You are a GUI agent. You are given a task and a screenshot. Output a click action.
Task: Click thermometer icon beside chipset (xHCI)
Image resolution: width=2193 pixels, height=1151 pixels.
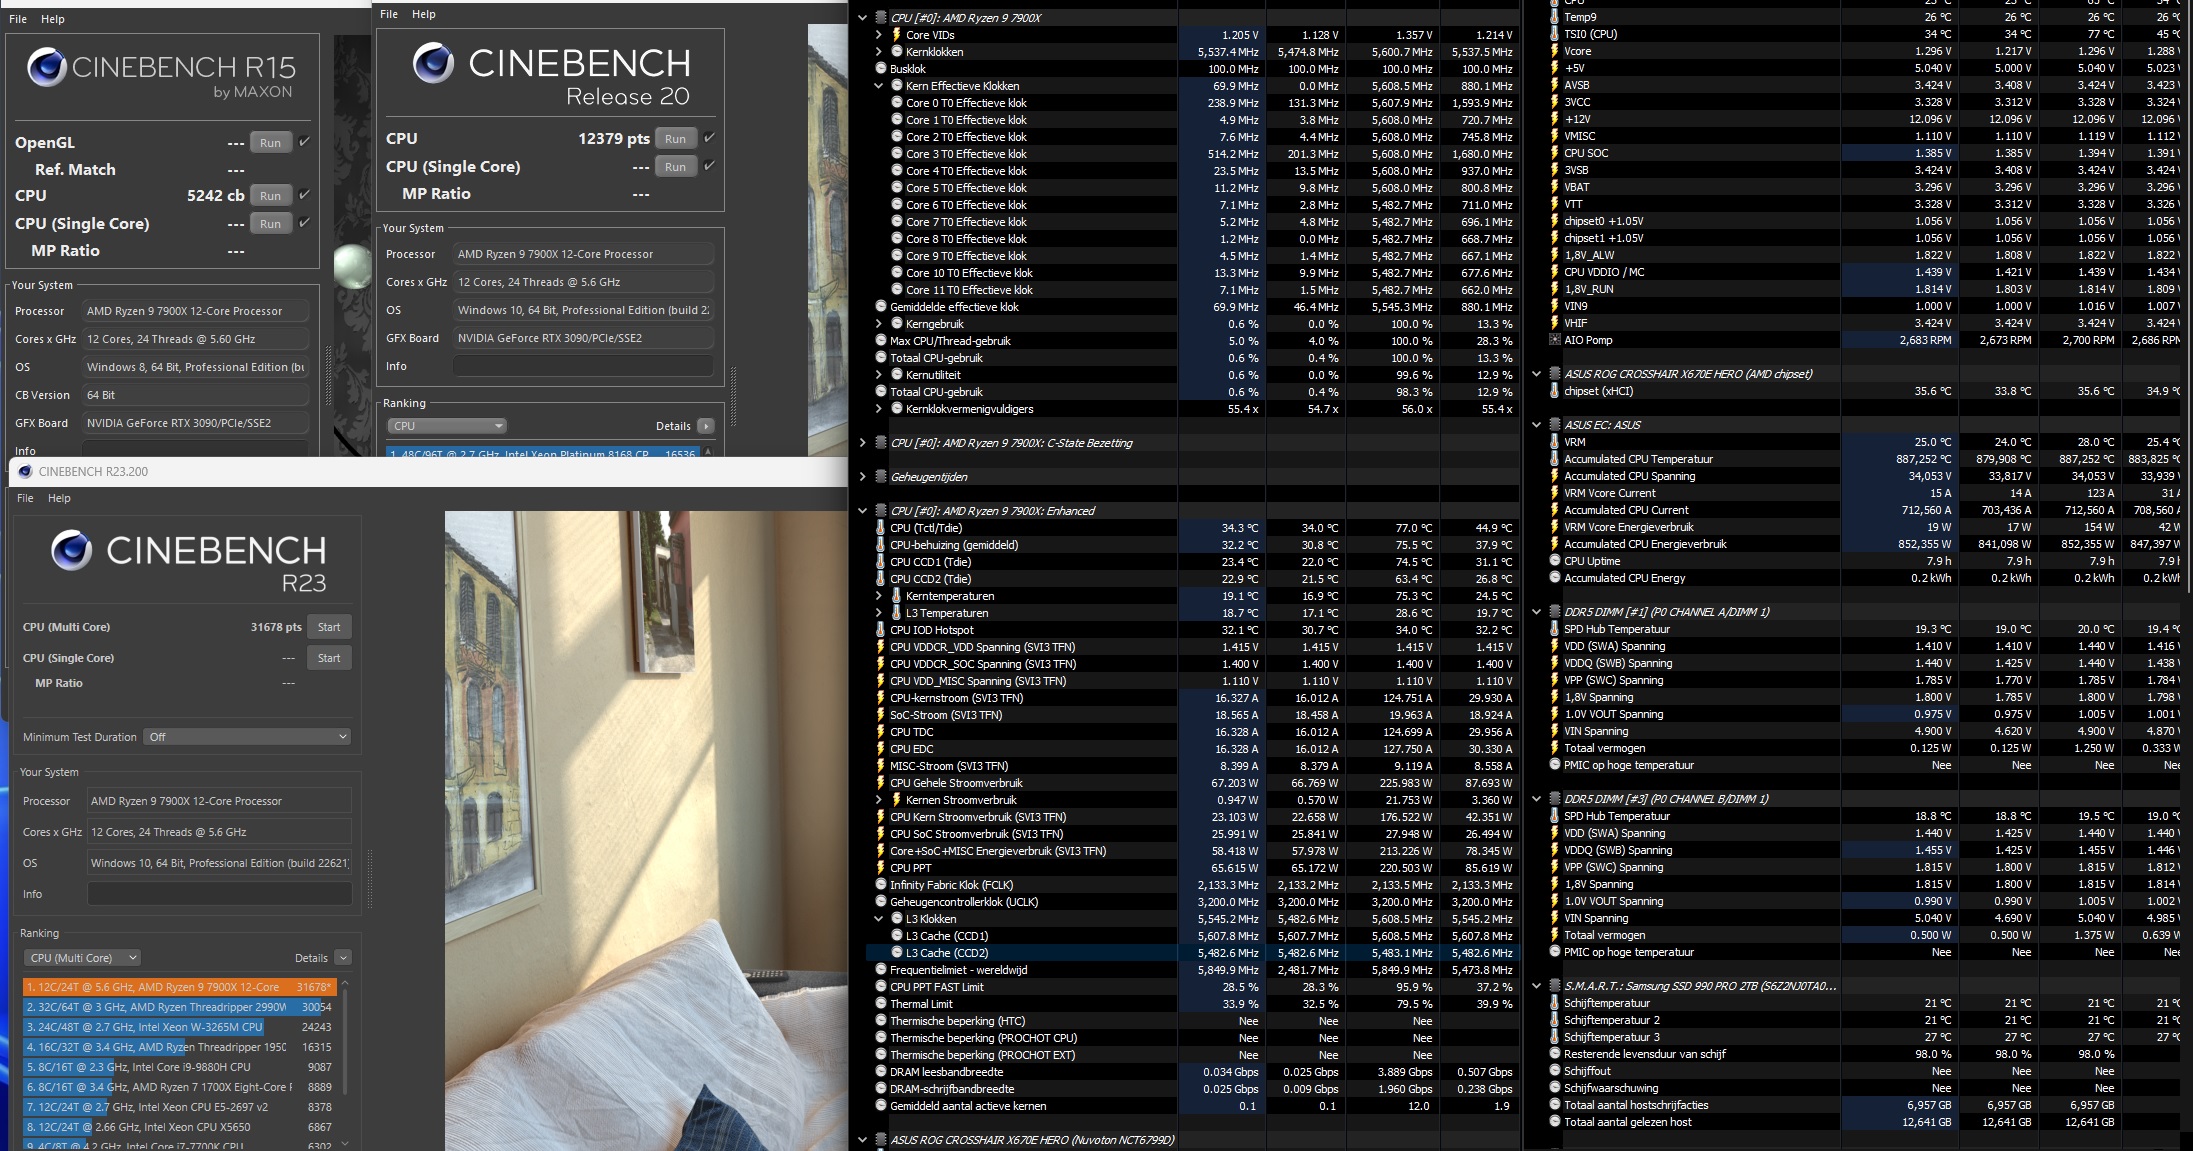pyautogui.click(x=1554, y=391)
